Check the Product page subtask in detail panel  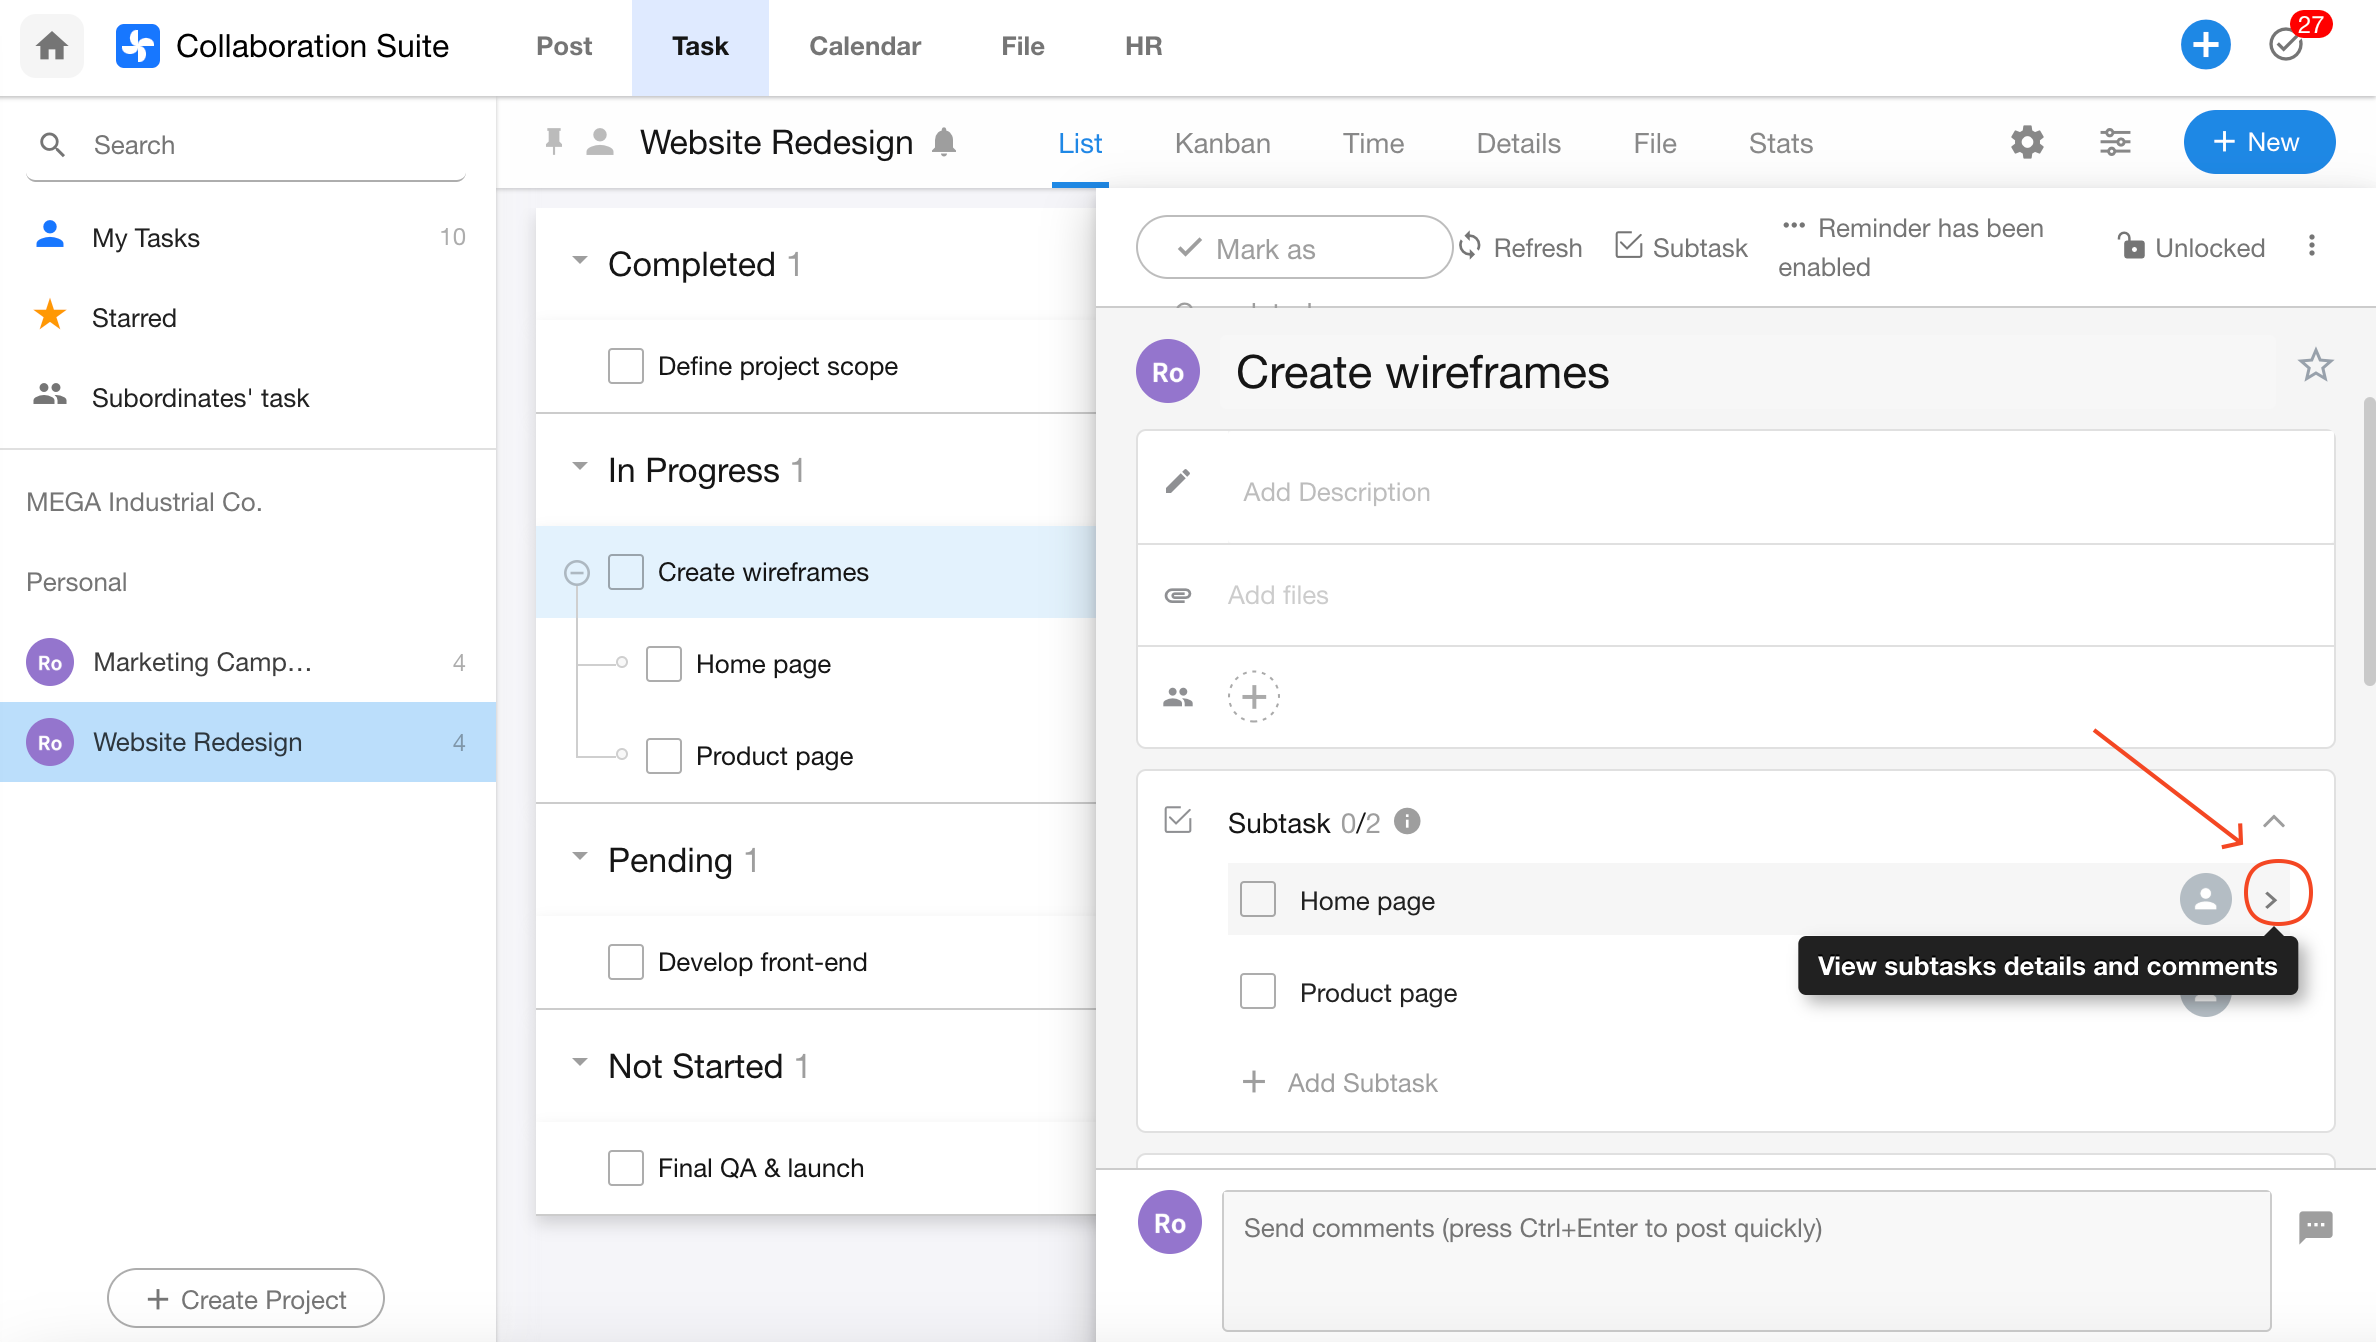(1258, 992)
